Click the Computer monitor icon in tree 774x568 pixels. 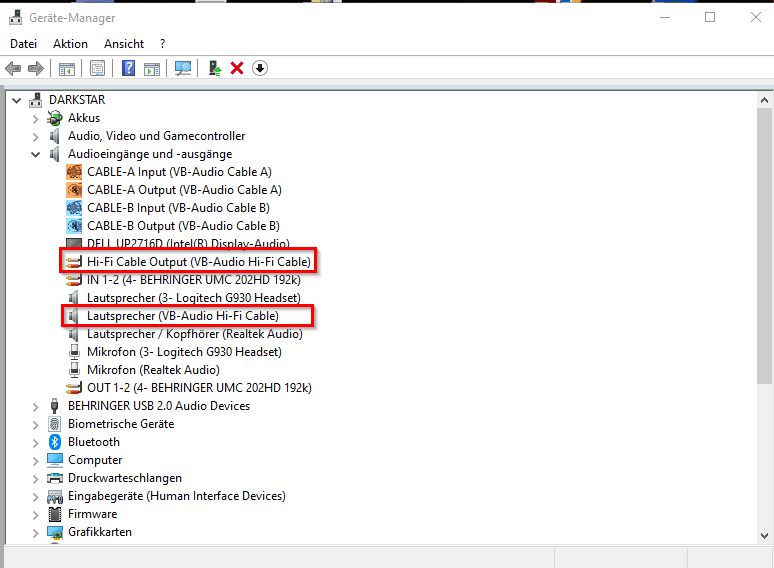point(55,460)
